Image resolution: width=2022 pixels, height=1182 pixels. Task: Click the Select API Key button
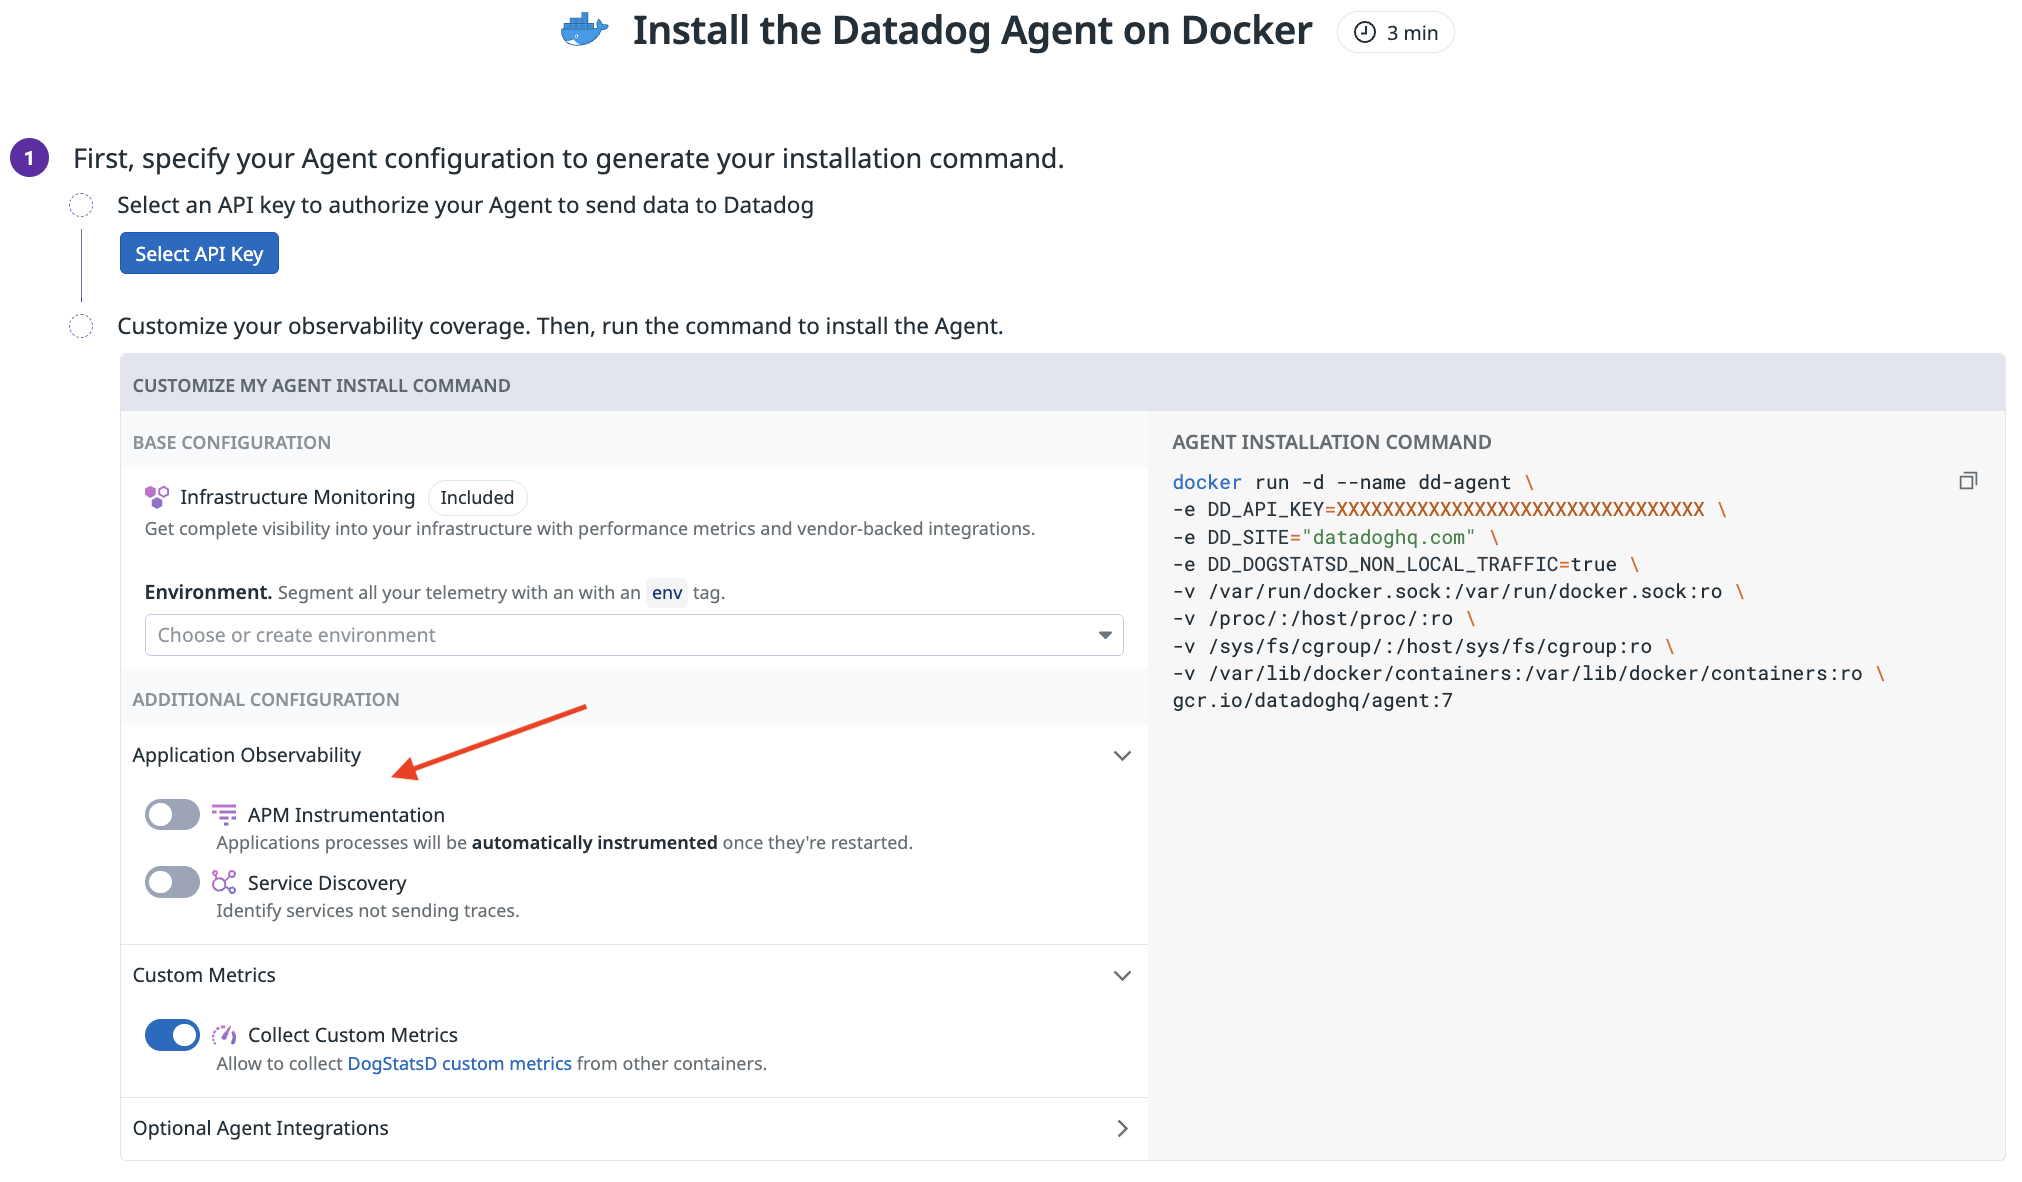(x=199, y=254)
